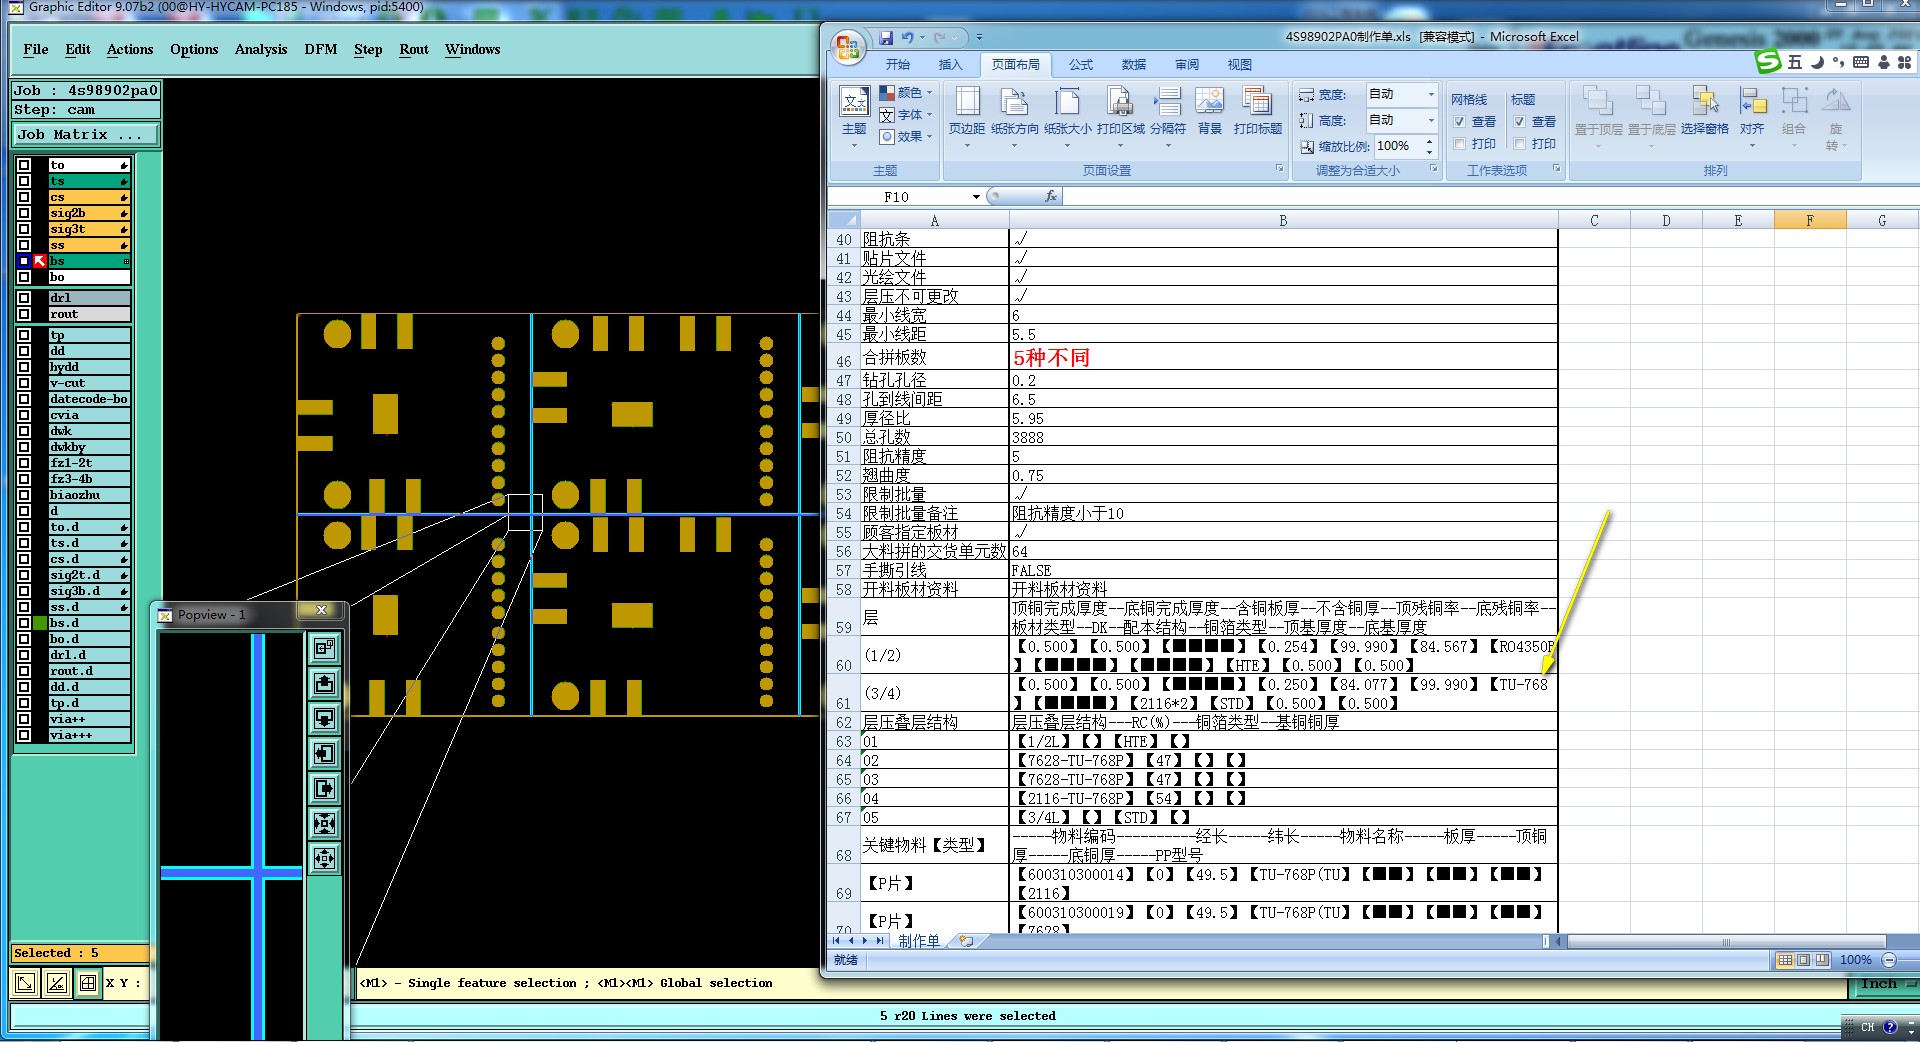Toggle checkbox for layer rout
Screen dimensions: 1920x1042
click(24, 314)
